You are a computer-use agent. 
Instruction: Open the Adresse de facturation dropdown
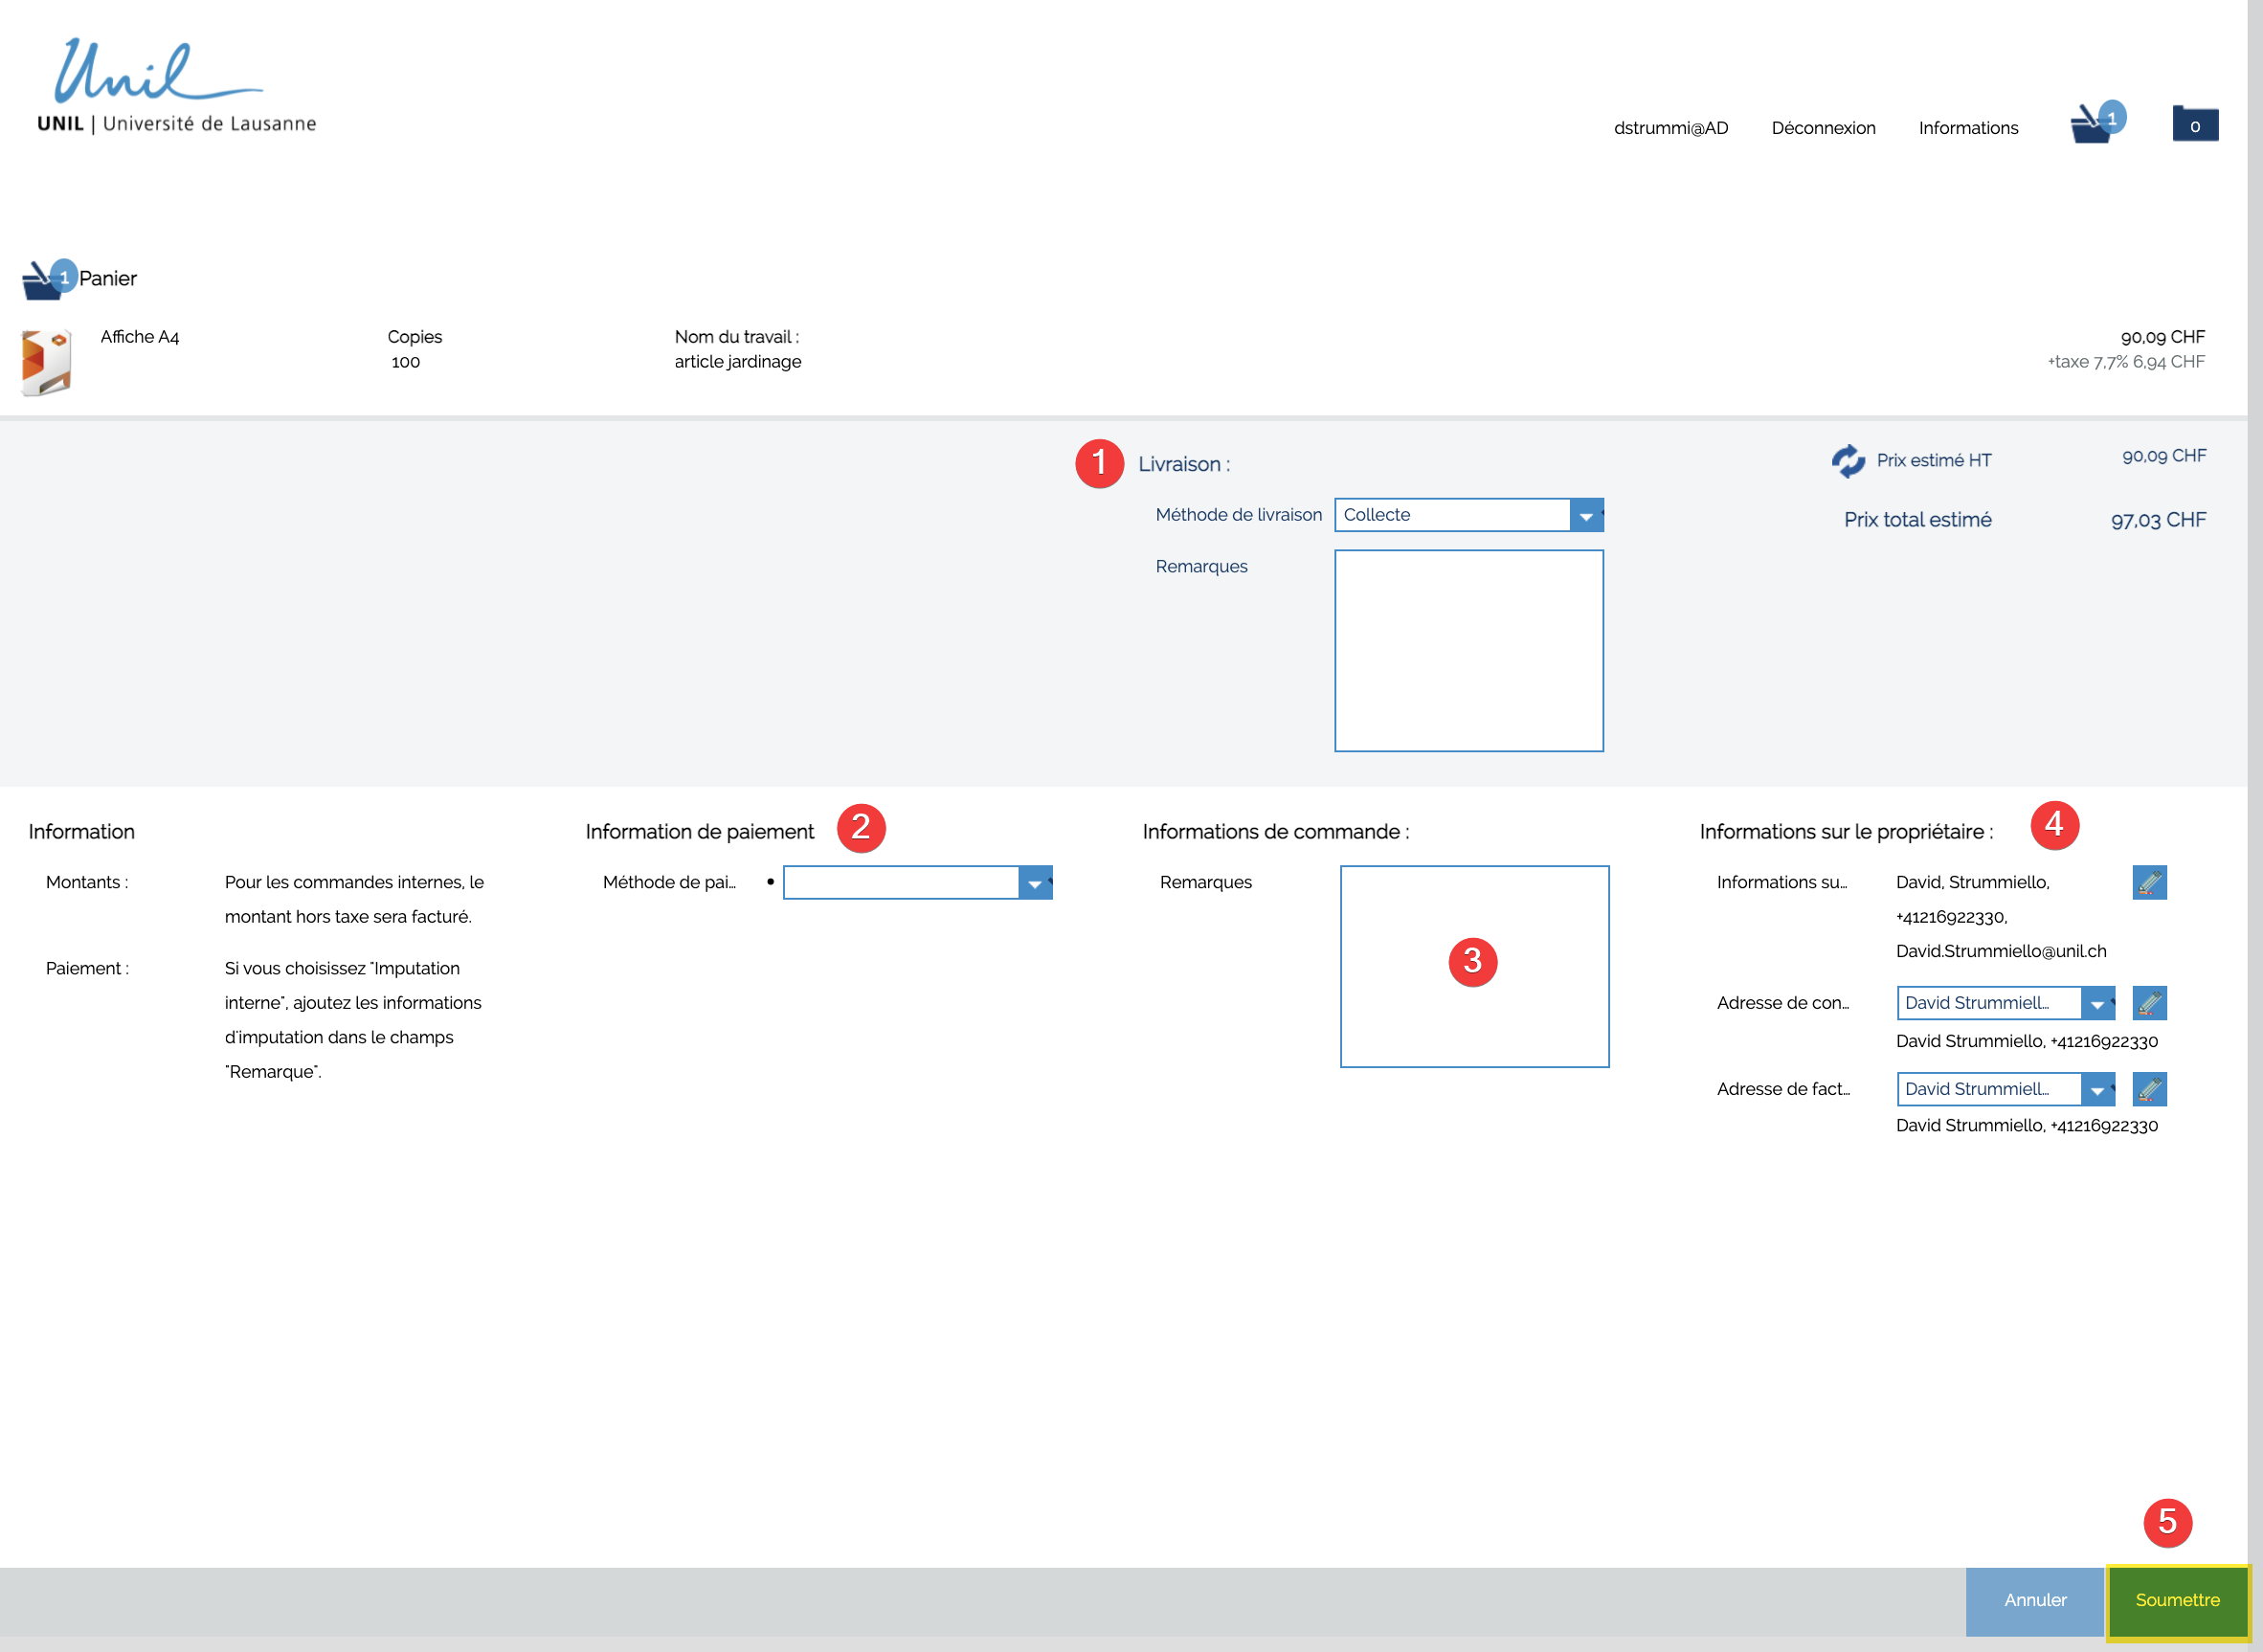coord(2096,1090)
